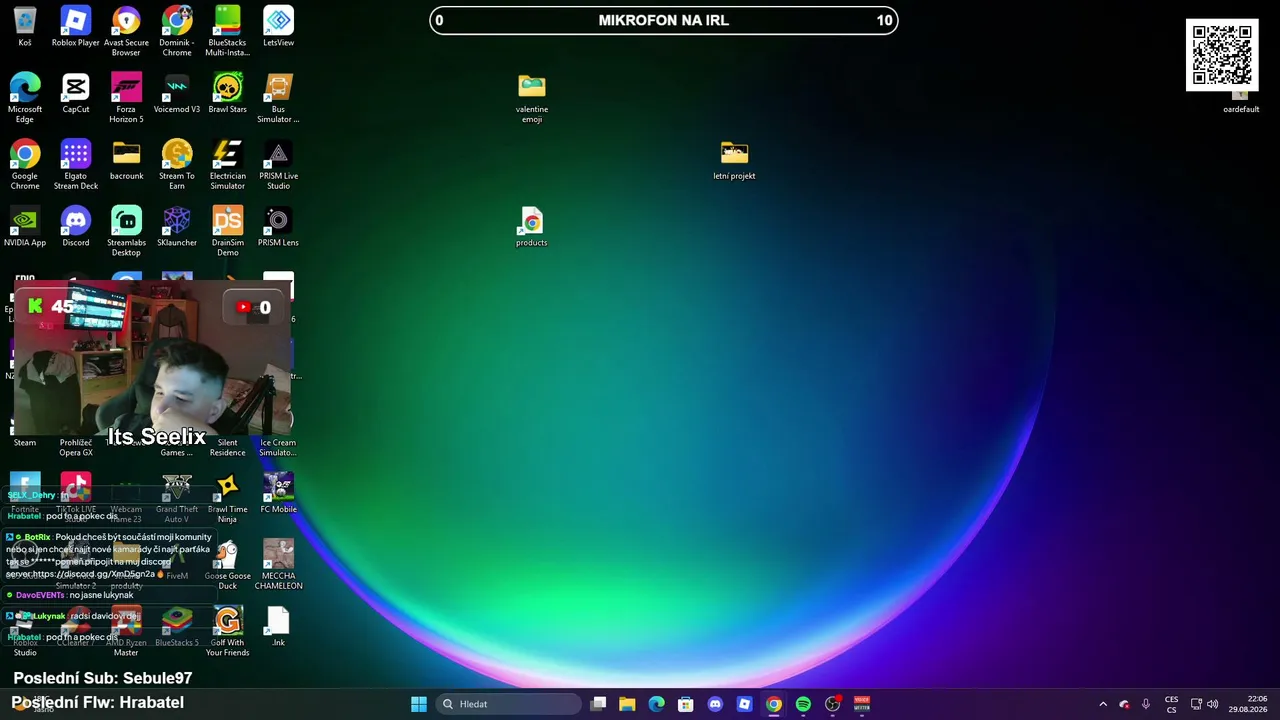Switch to Roblox in the taskbar
This screenshot has height=720, width=1280.
coord(744,704)
